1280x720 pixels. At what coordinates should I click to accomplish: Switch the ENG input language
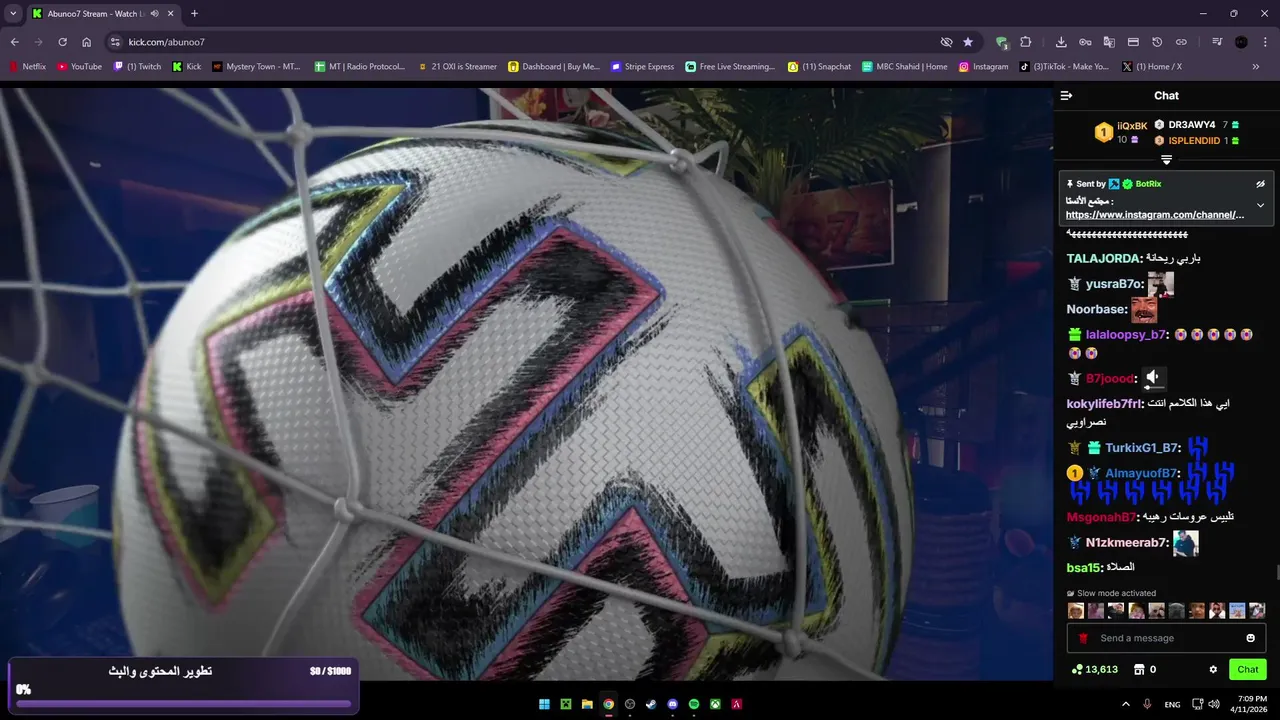(1172, 704)
